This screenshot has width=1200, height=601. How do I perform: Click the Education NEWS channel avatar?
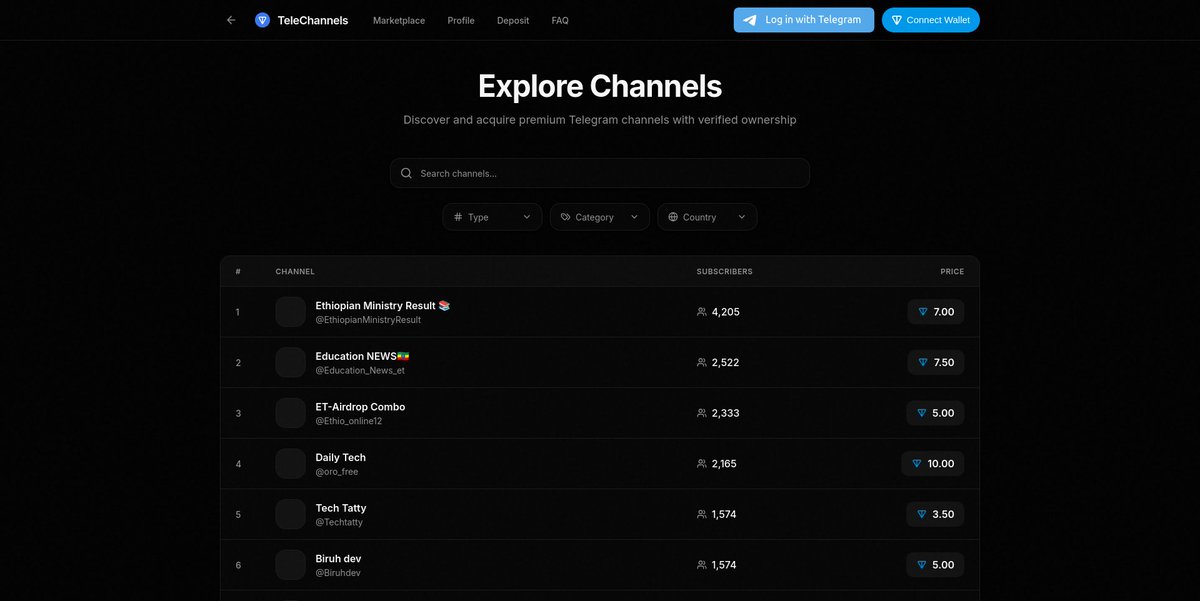pyautogui.click(x=291, y=363)
